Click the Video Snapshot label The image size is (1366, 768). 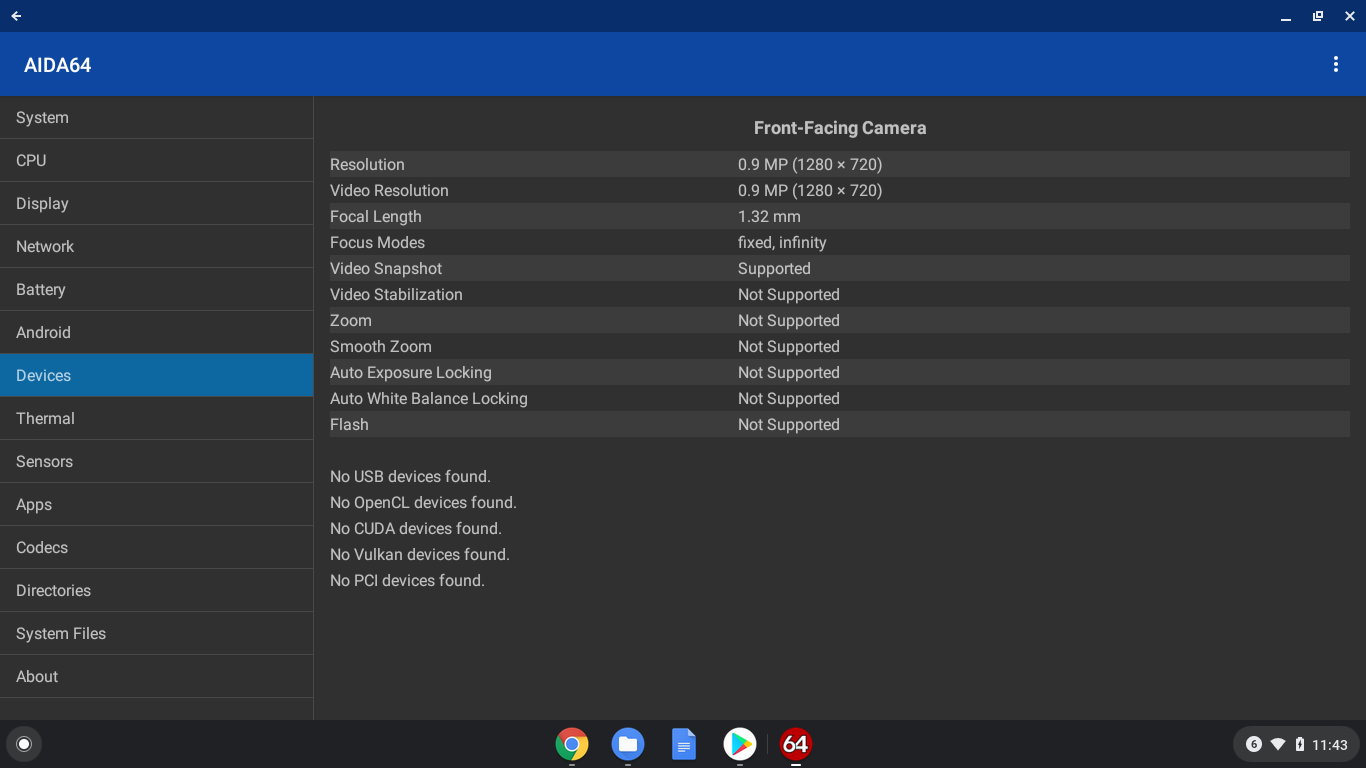386,268
